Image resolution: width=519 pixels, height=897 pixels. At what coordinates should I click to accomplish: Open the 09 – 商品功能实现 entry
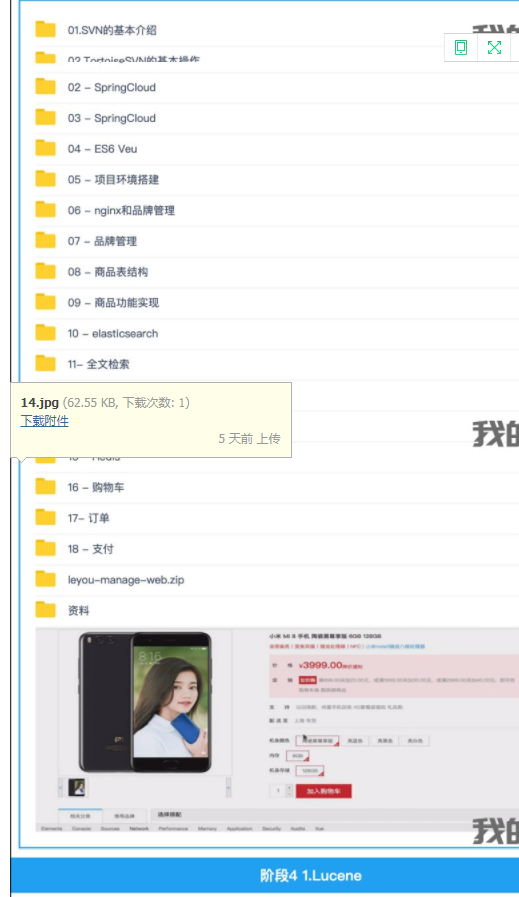point(113,303)
